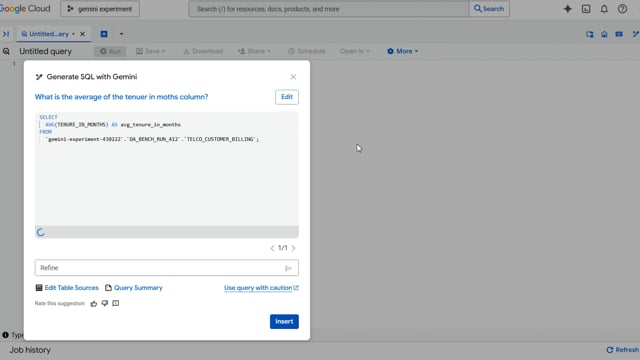
Task: Click the prompt question text
Action: pos(121,97)
